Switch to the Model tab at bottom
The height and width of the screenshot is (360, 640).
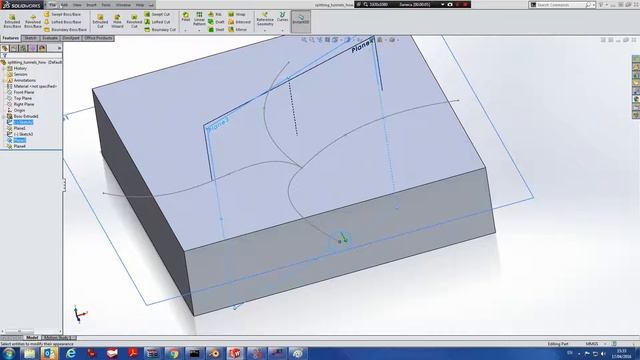[32, 338]
